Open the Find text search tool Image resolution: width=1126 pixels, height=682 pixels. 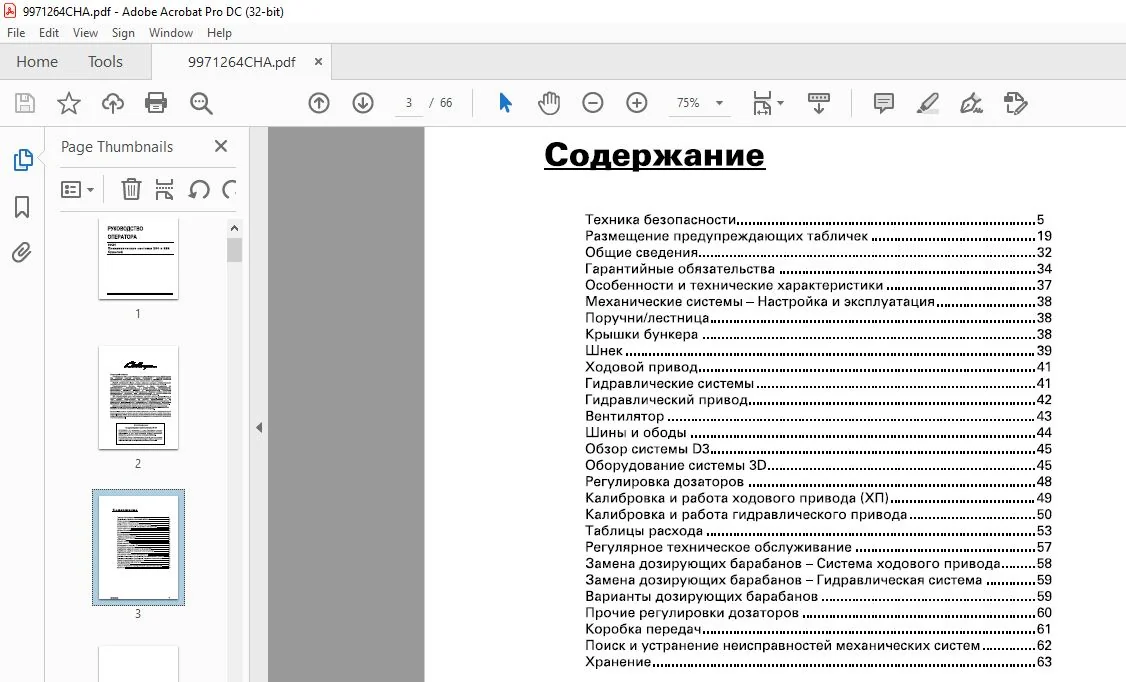pyautogui.click(x=201, y=103)
